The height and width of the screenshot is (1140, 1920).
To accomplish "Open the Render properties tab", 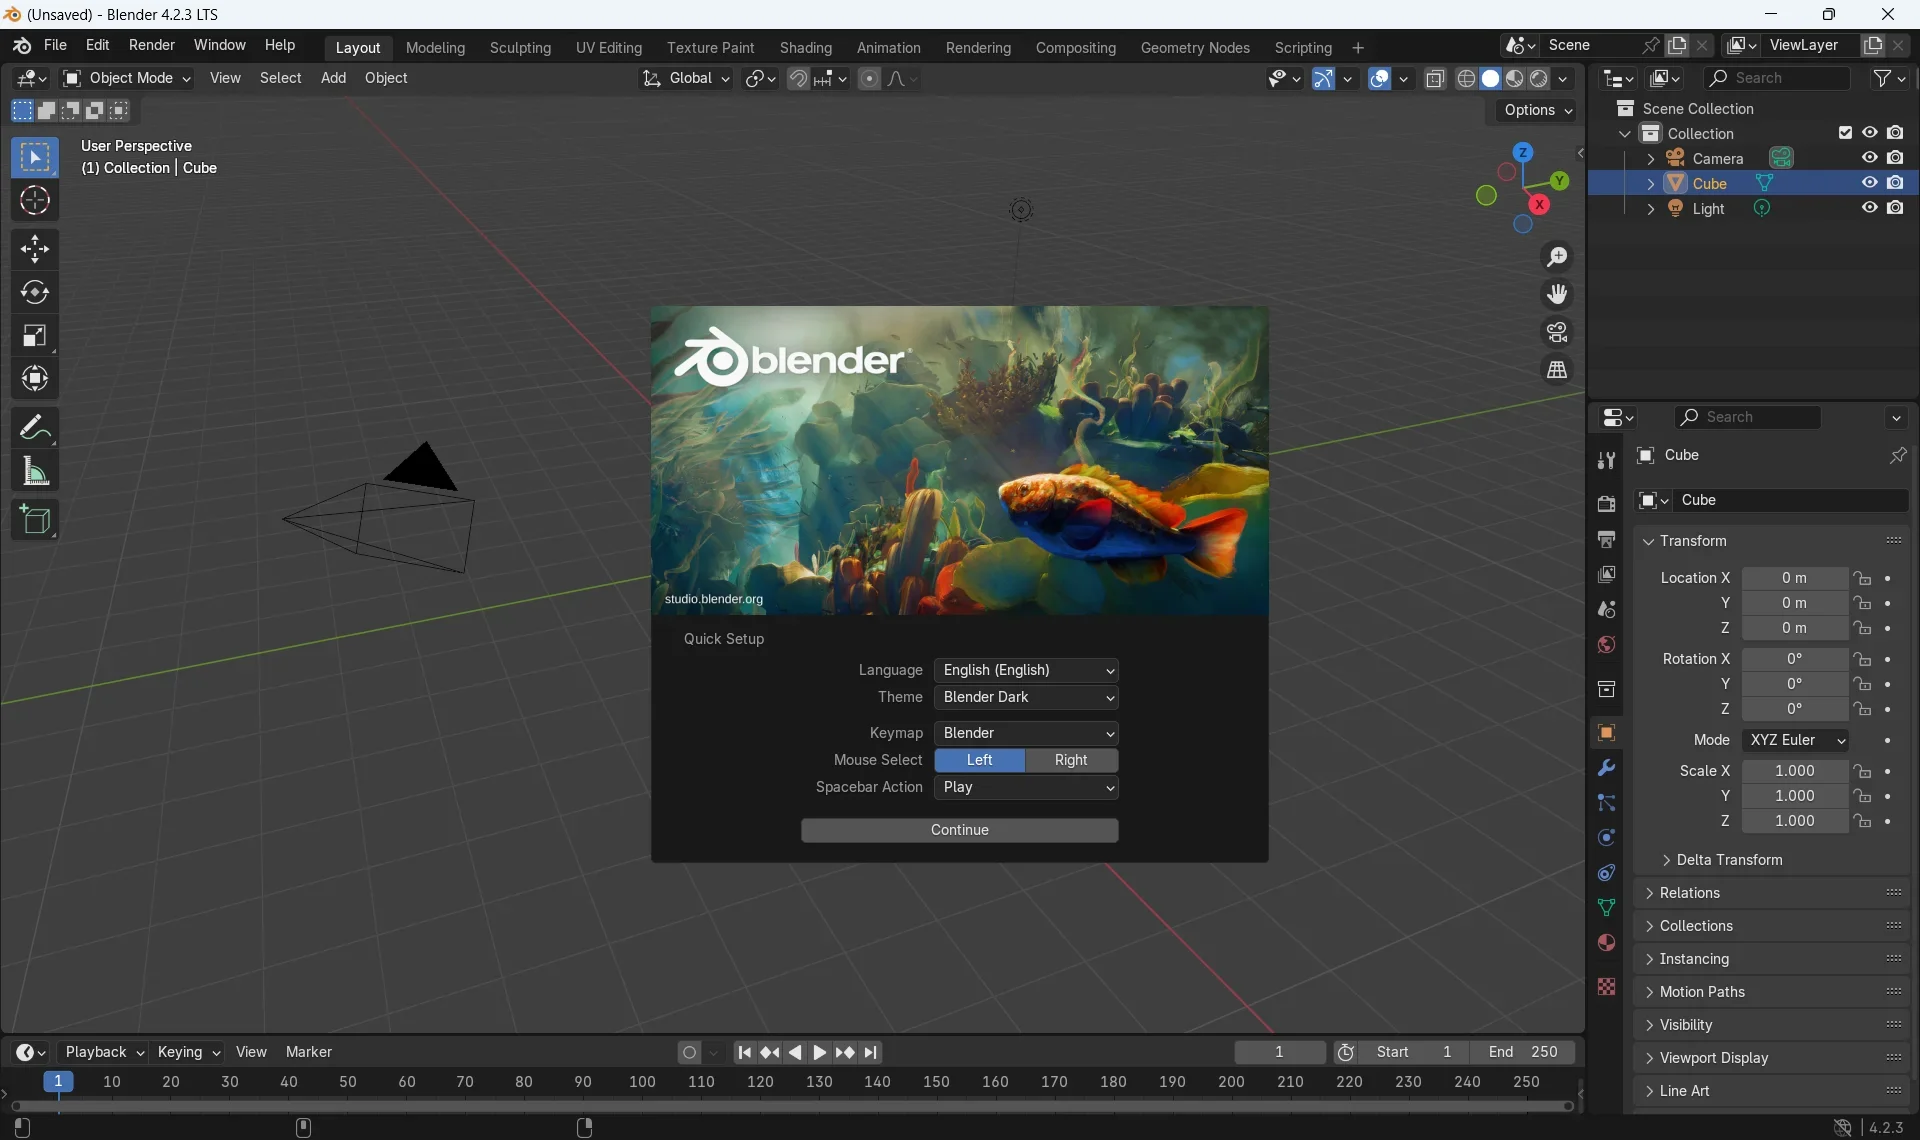I will [x=1606, y=504].
